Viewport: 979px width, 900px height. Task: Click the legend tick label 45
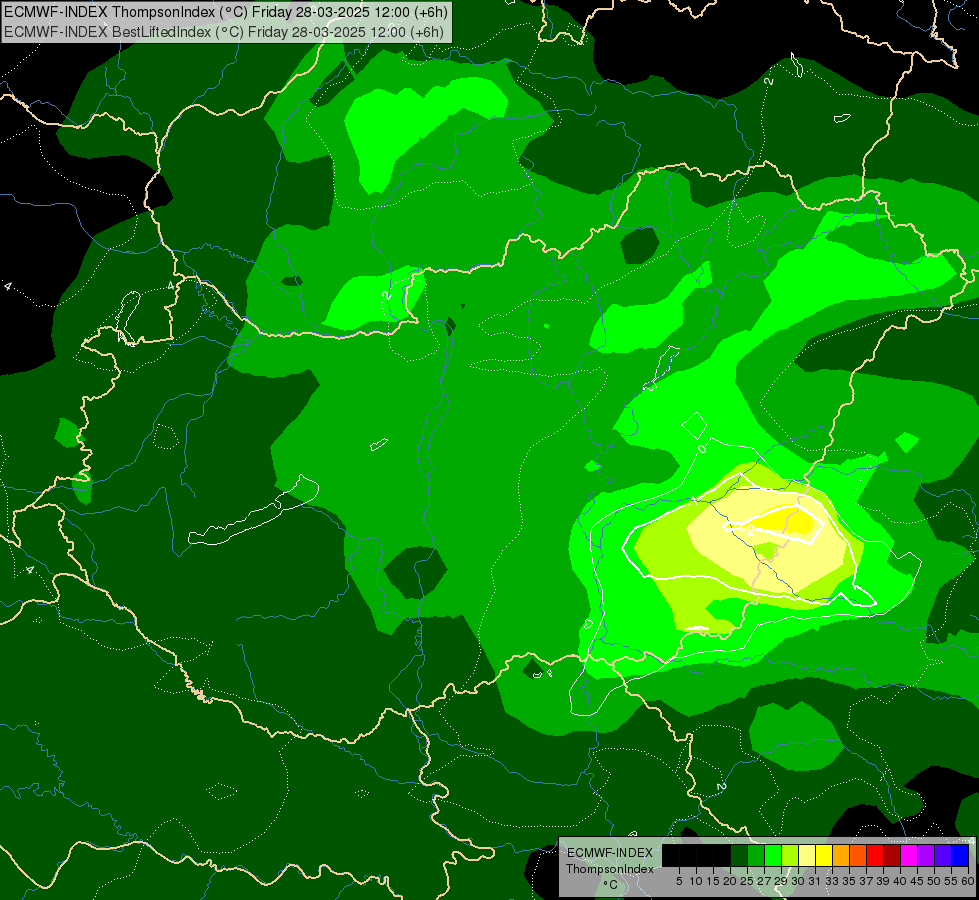point(917,881)
